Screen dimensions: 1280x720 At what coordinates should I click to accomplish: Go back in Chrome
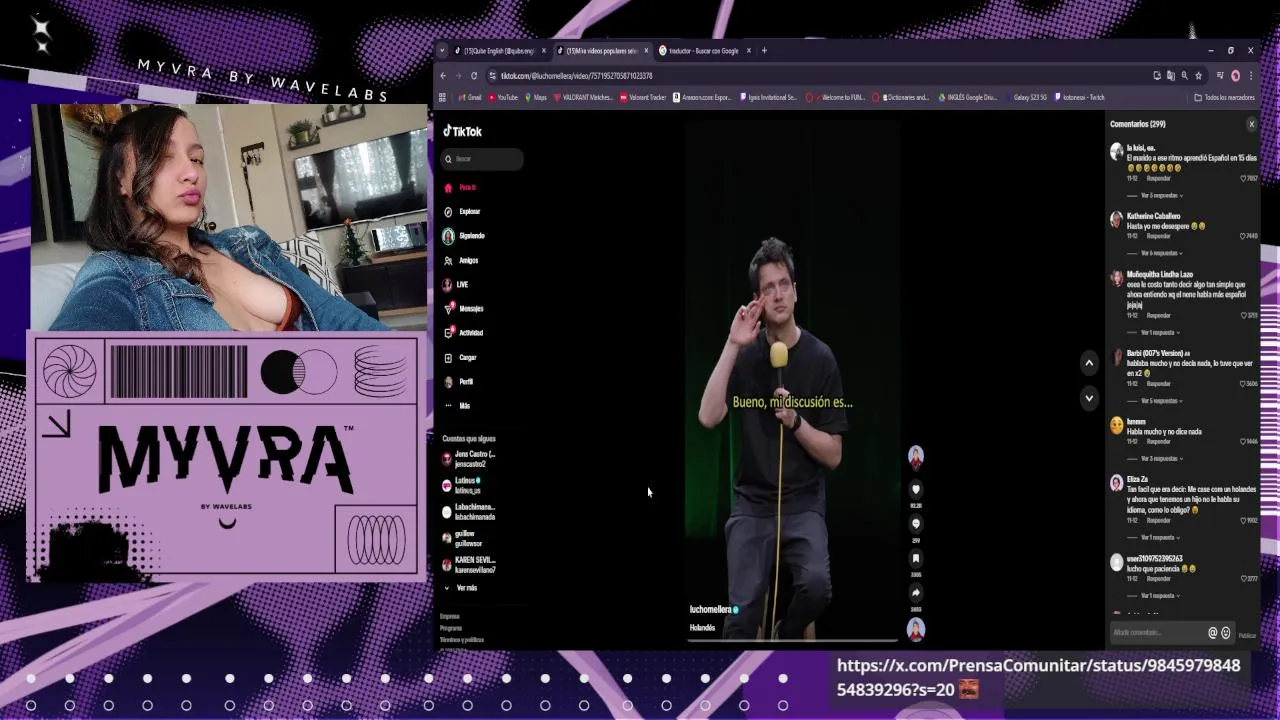point(444,76)
